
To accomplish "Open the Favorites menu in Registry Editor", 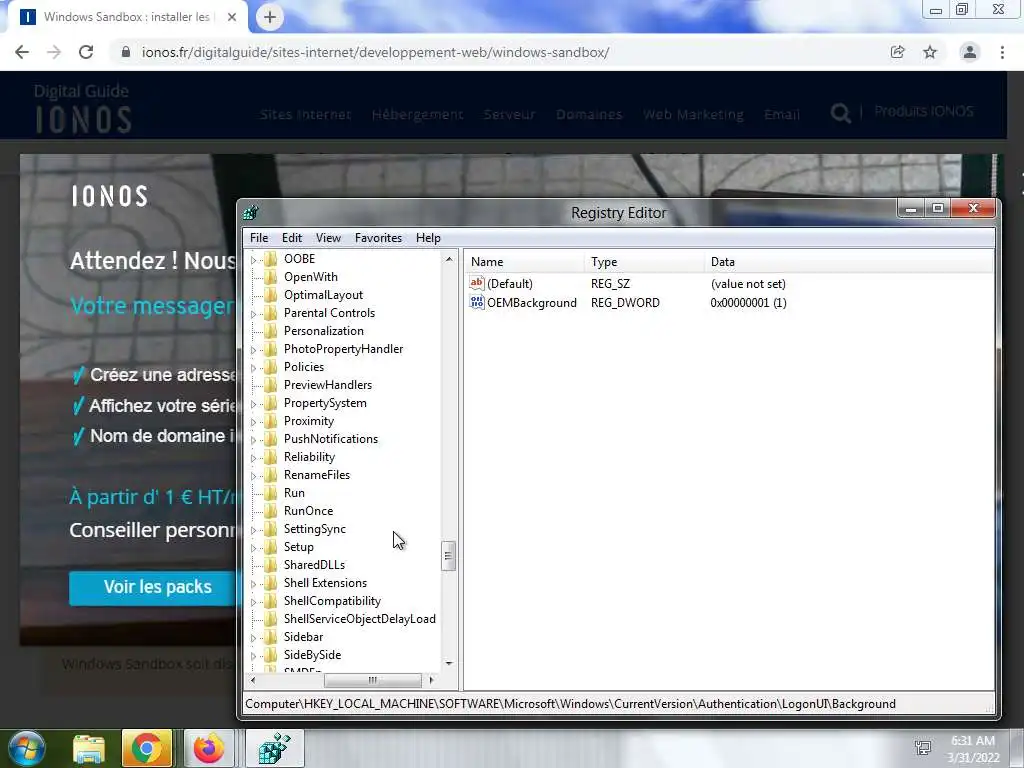I will point(378,238).
